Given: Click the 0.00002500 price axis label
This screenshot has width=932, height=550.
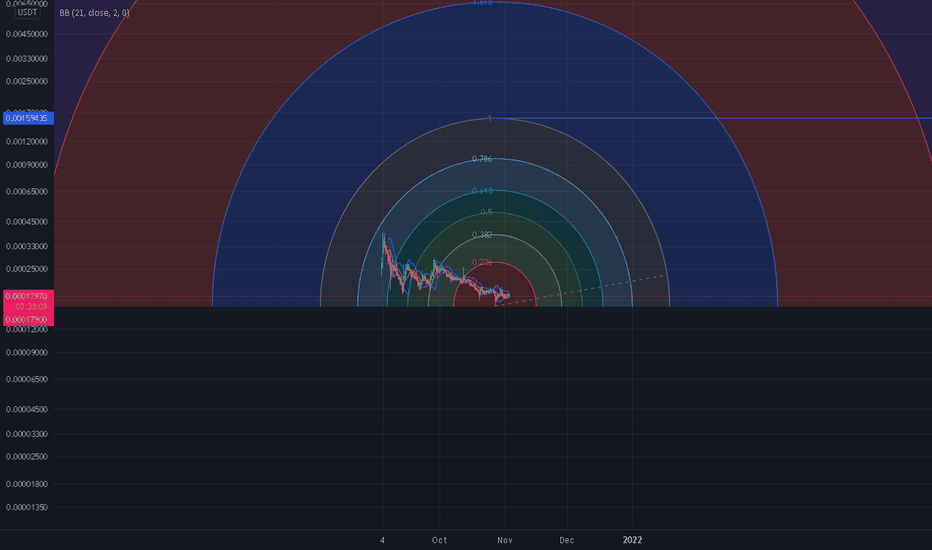Looking at the screenshot, I should [x=27, y=457].
